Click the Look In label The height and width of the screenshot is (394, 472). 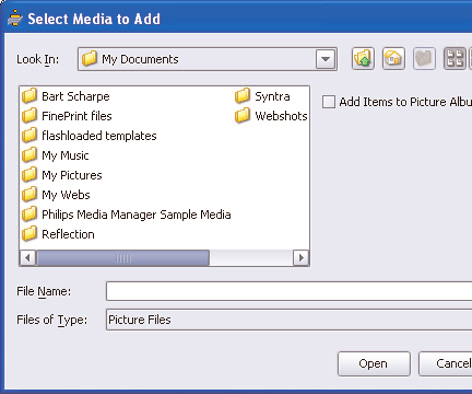click(38, 60)
